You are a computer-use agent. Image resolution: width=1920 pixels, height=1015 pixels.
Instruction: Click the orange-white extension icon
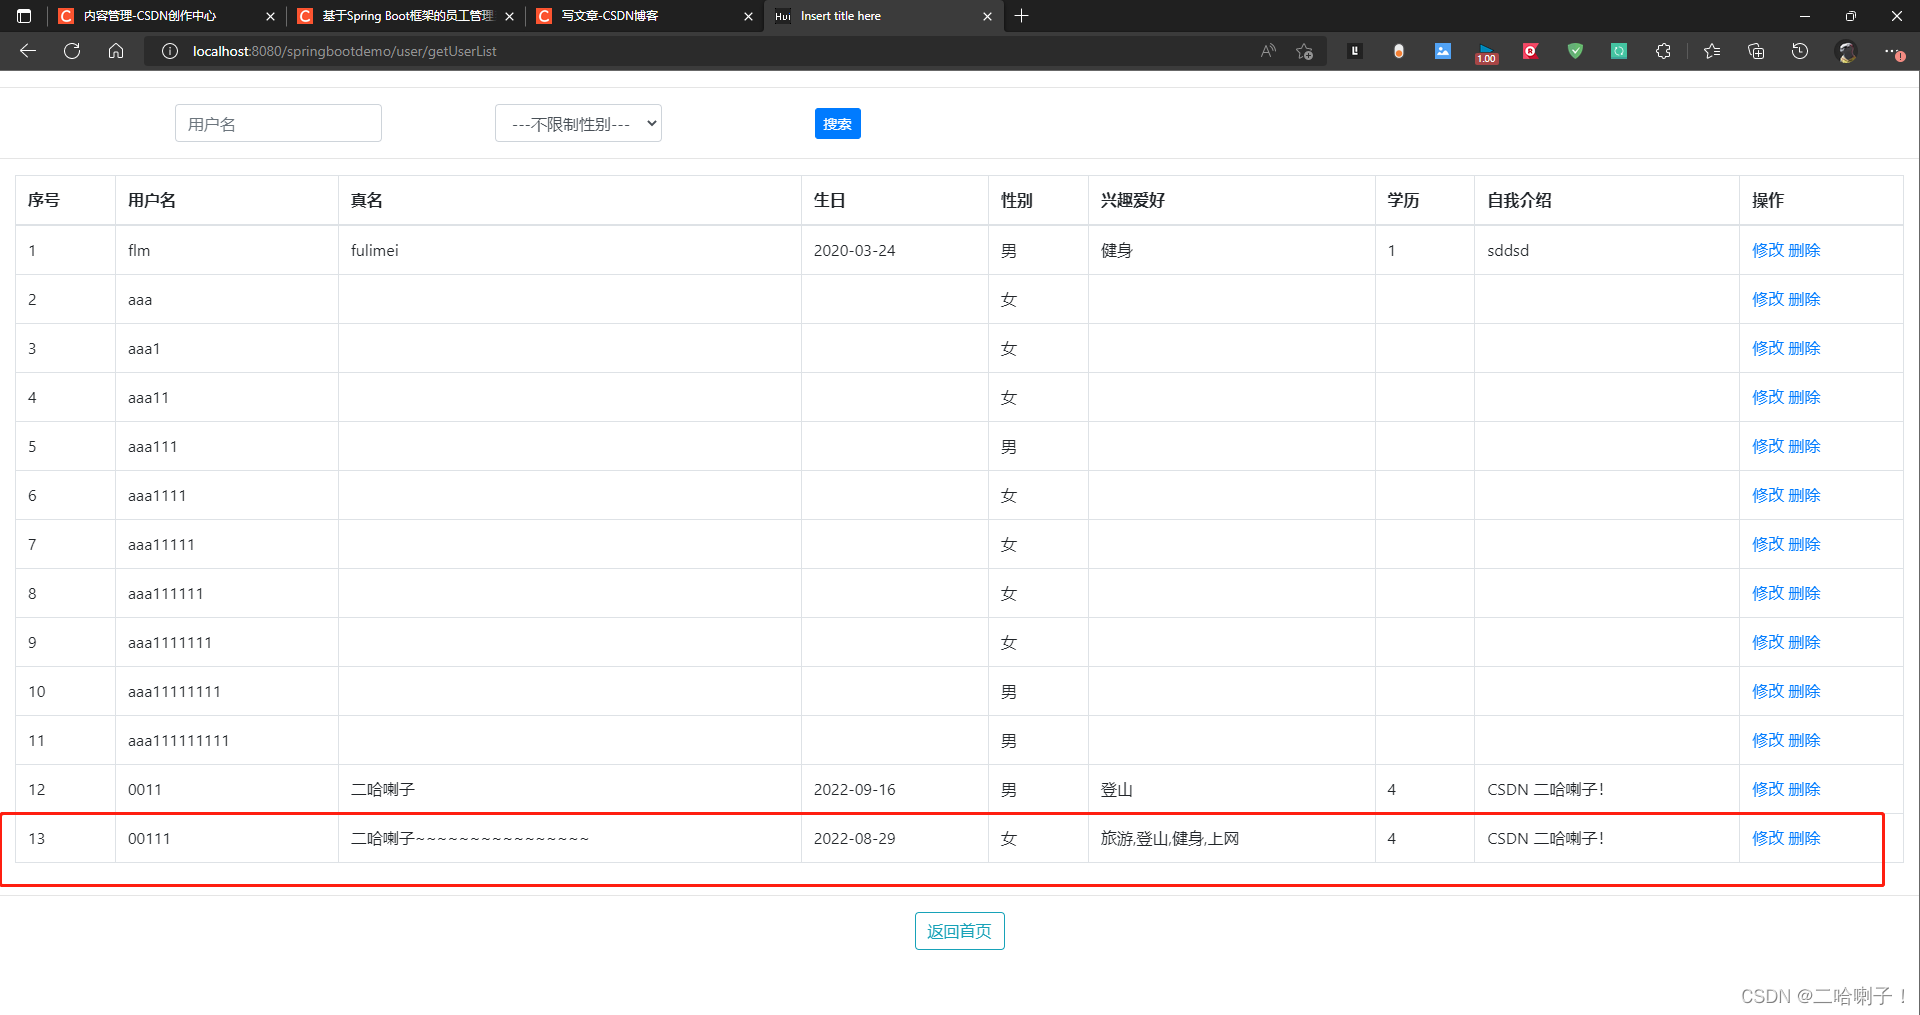tap(1399, 51)
